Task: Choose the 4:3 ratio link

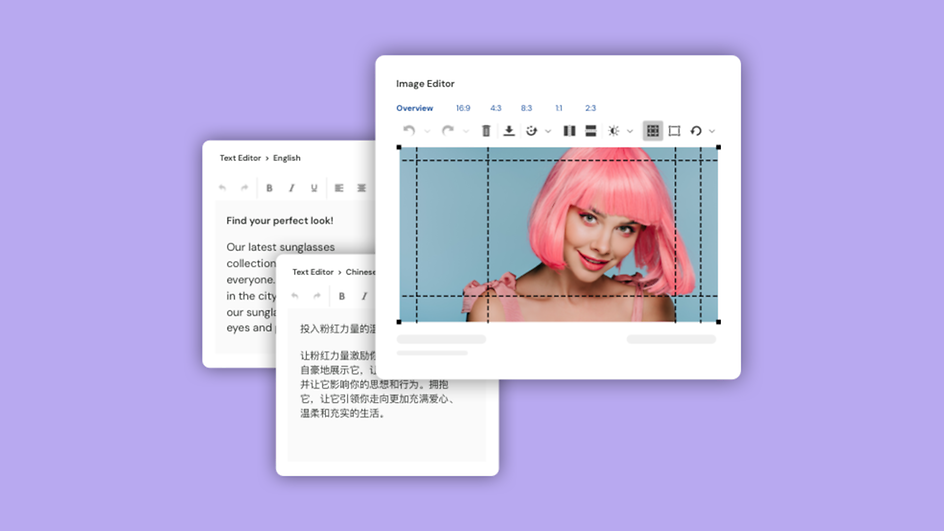Action: point(496,108)
